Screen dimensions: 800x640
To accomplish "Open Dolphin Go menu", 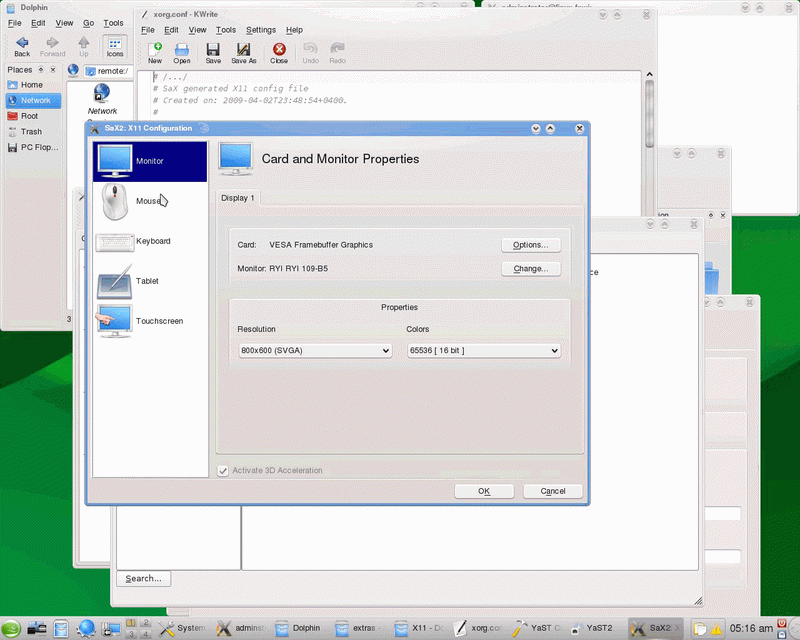I will (x=88, y=23).
